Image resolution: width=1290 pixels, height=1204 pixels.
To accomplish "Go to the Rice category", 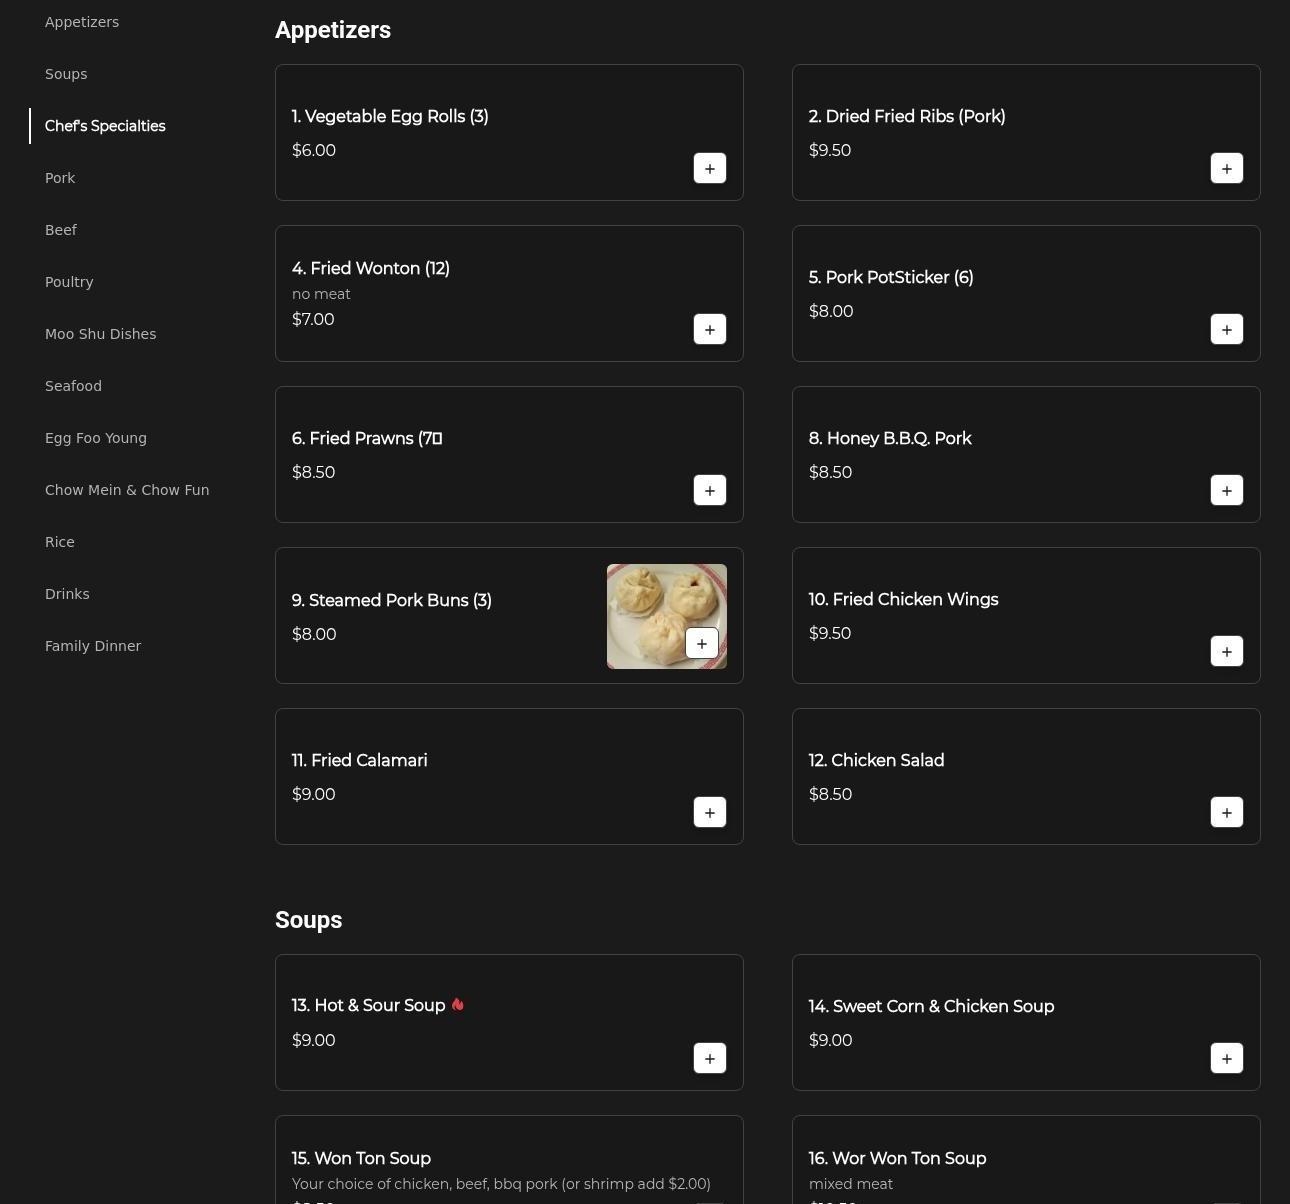I will pyautogui.click(x=60, y=542).
